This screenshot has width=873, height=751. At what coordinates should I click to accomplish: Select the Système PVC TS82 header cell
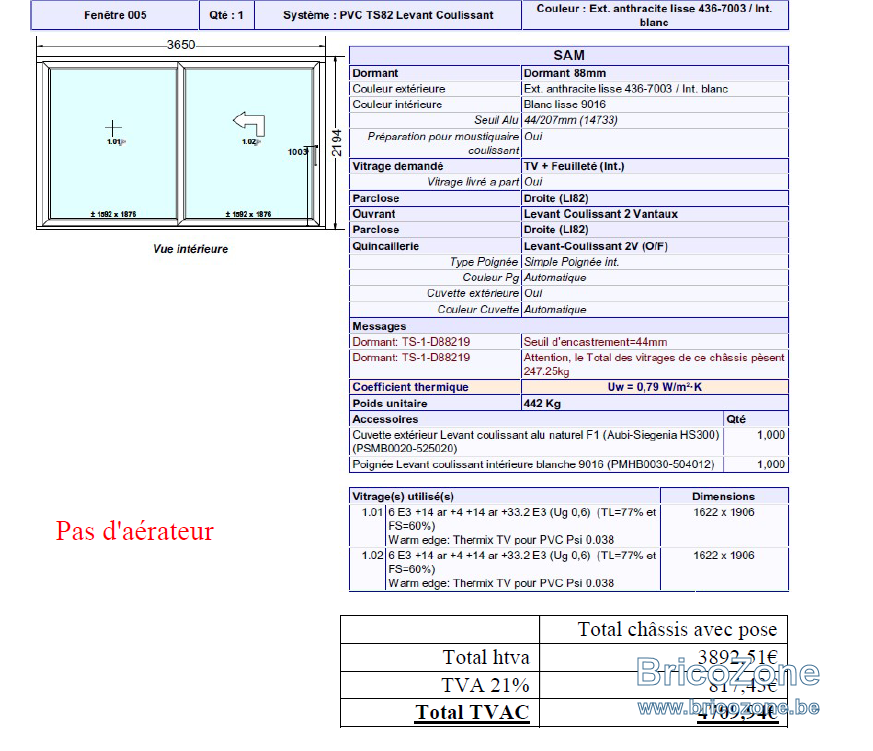[388, 15]
